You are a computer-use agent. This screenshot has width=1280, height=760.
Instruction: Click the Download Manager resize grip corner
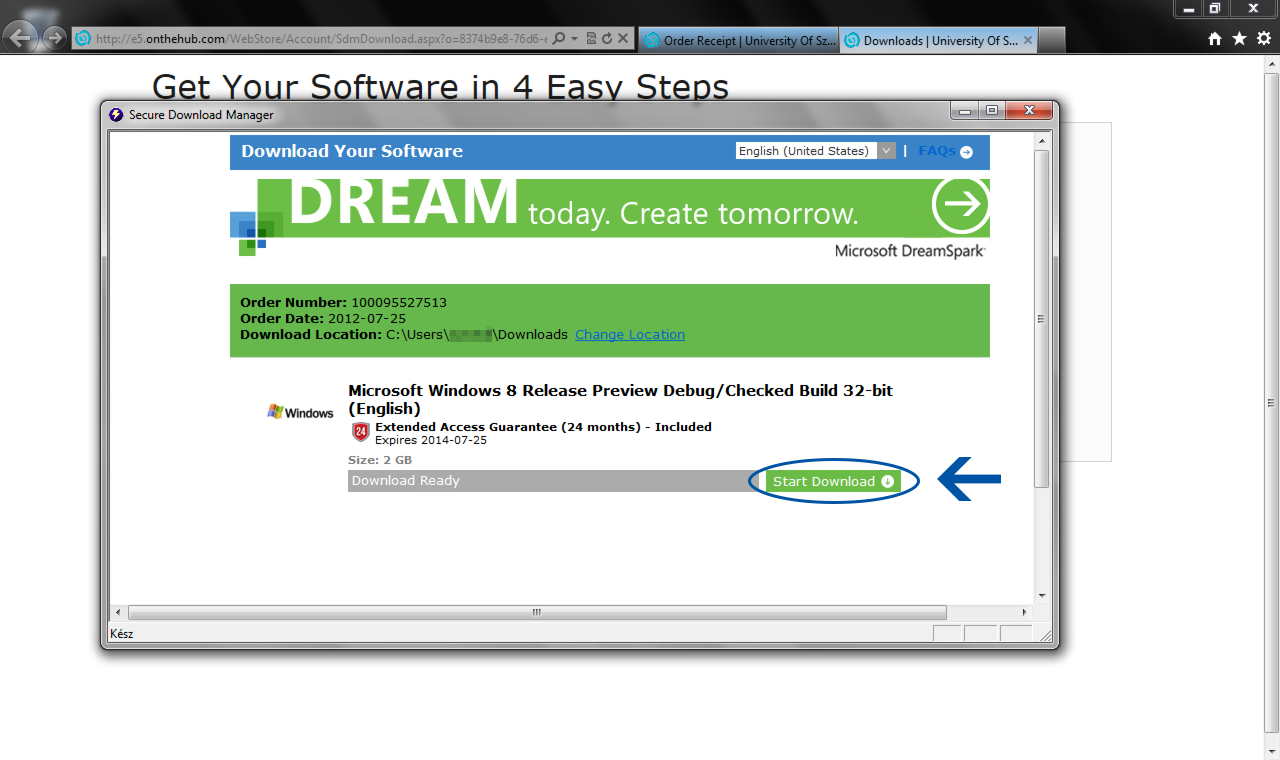[x=1045, y=636]
